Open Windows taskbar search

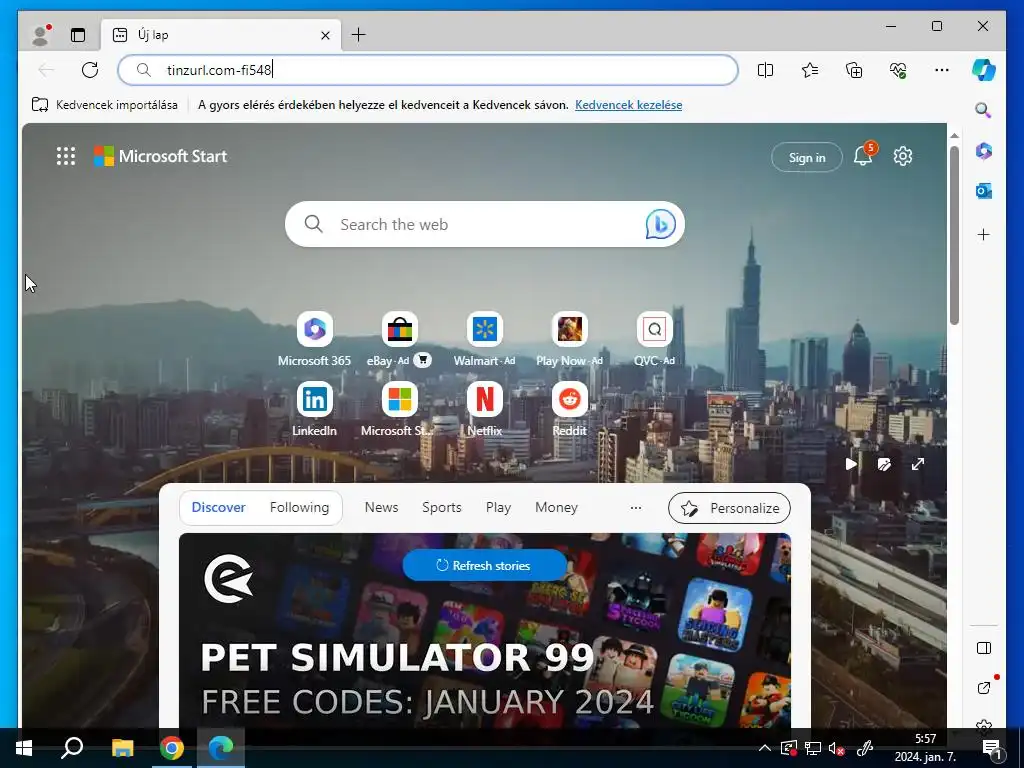[x=72, y=748]
